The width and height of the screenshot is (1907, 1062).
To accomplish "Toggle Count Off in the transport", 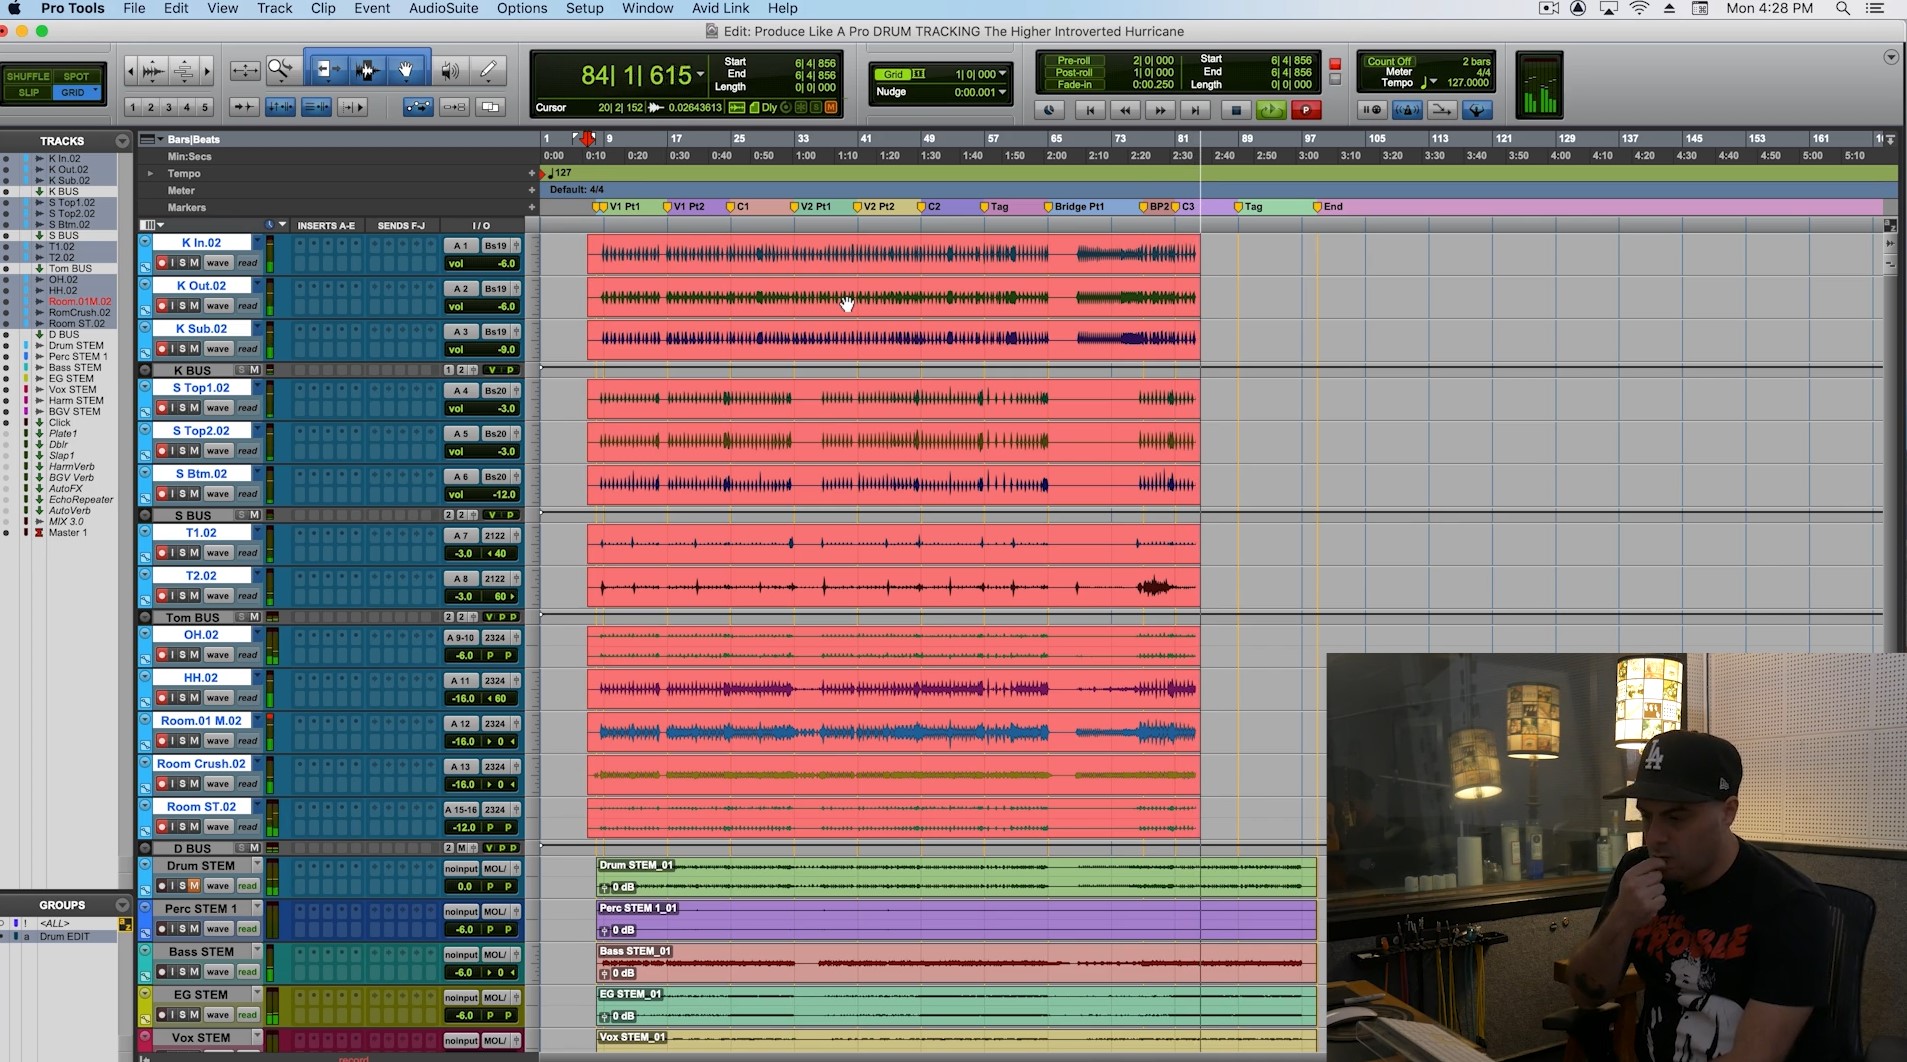I will [1389, 62].
